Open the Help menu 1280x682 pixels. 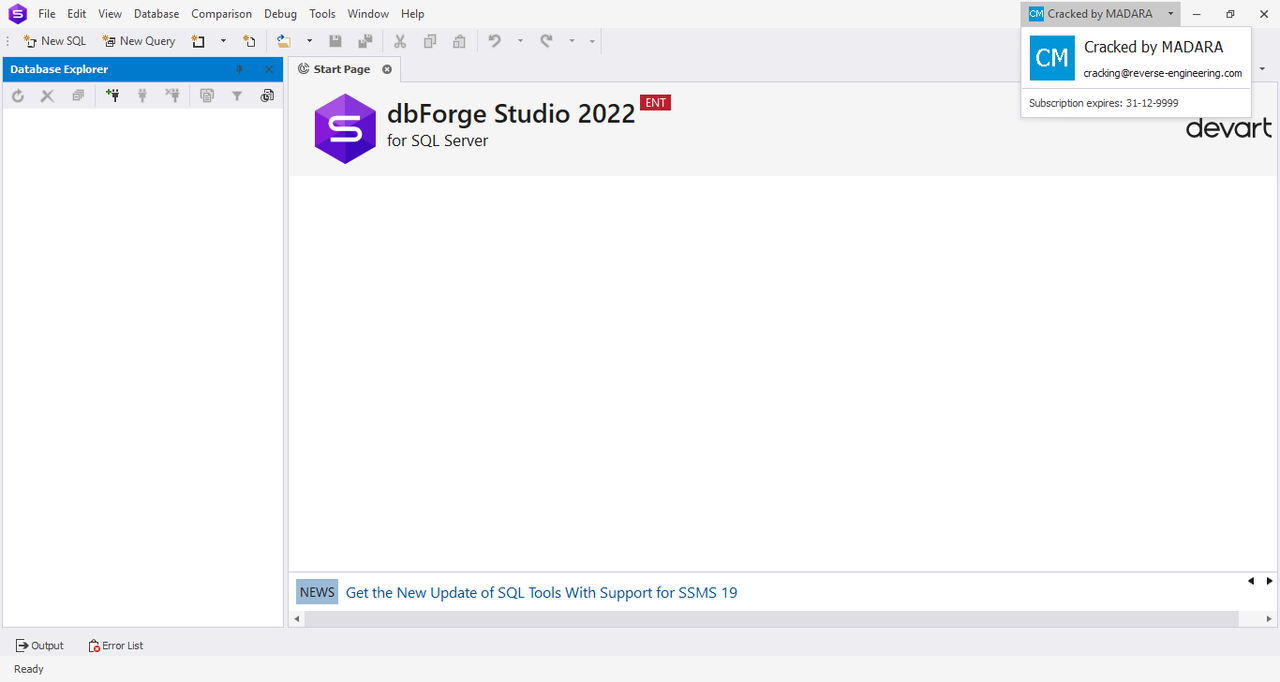pos(413,14)
